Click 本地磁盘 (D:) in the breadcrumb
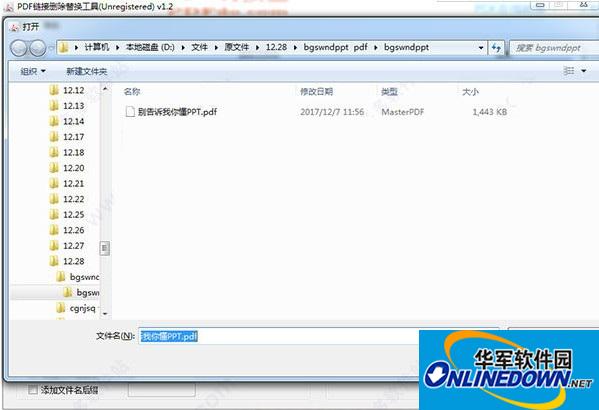Screen dimensions: 599x410 click(x=150, y=47)
